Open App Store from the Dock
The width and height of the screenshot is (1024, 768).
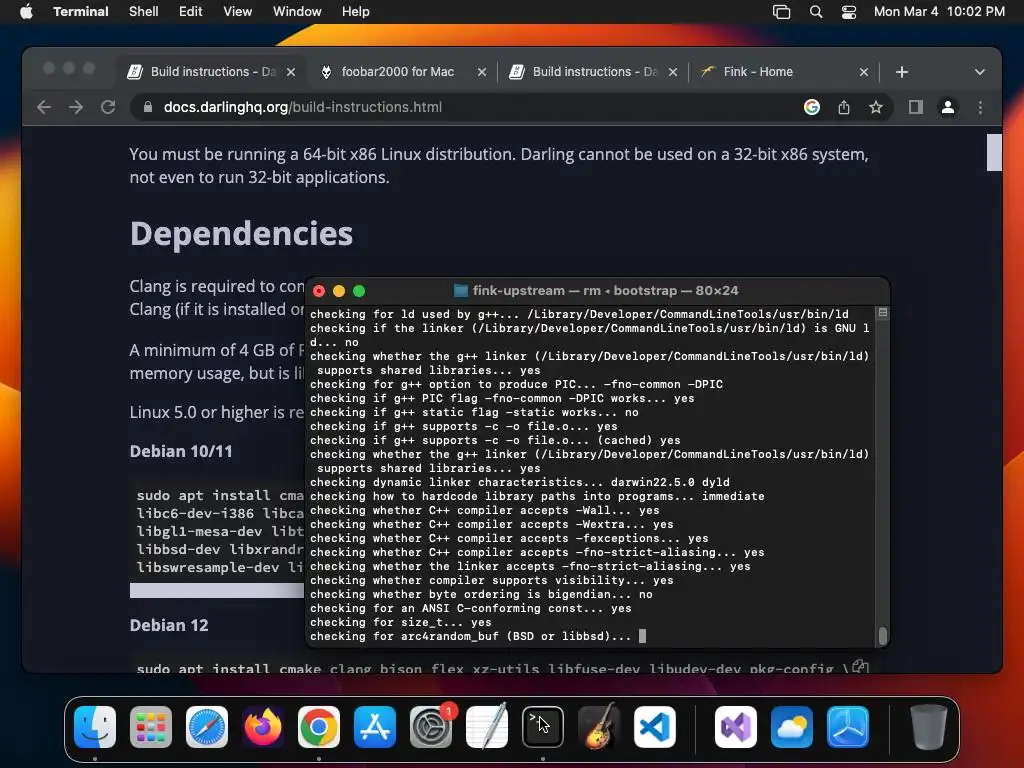click(x=375, y=727)
